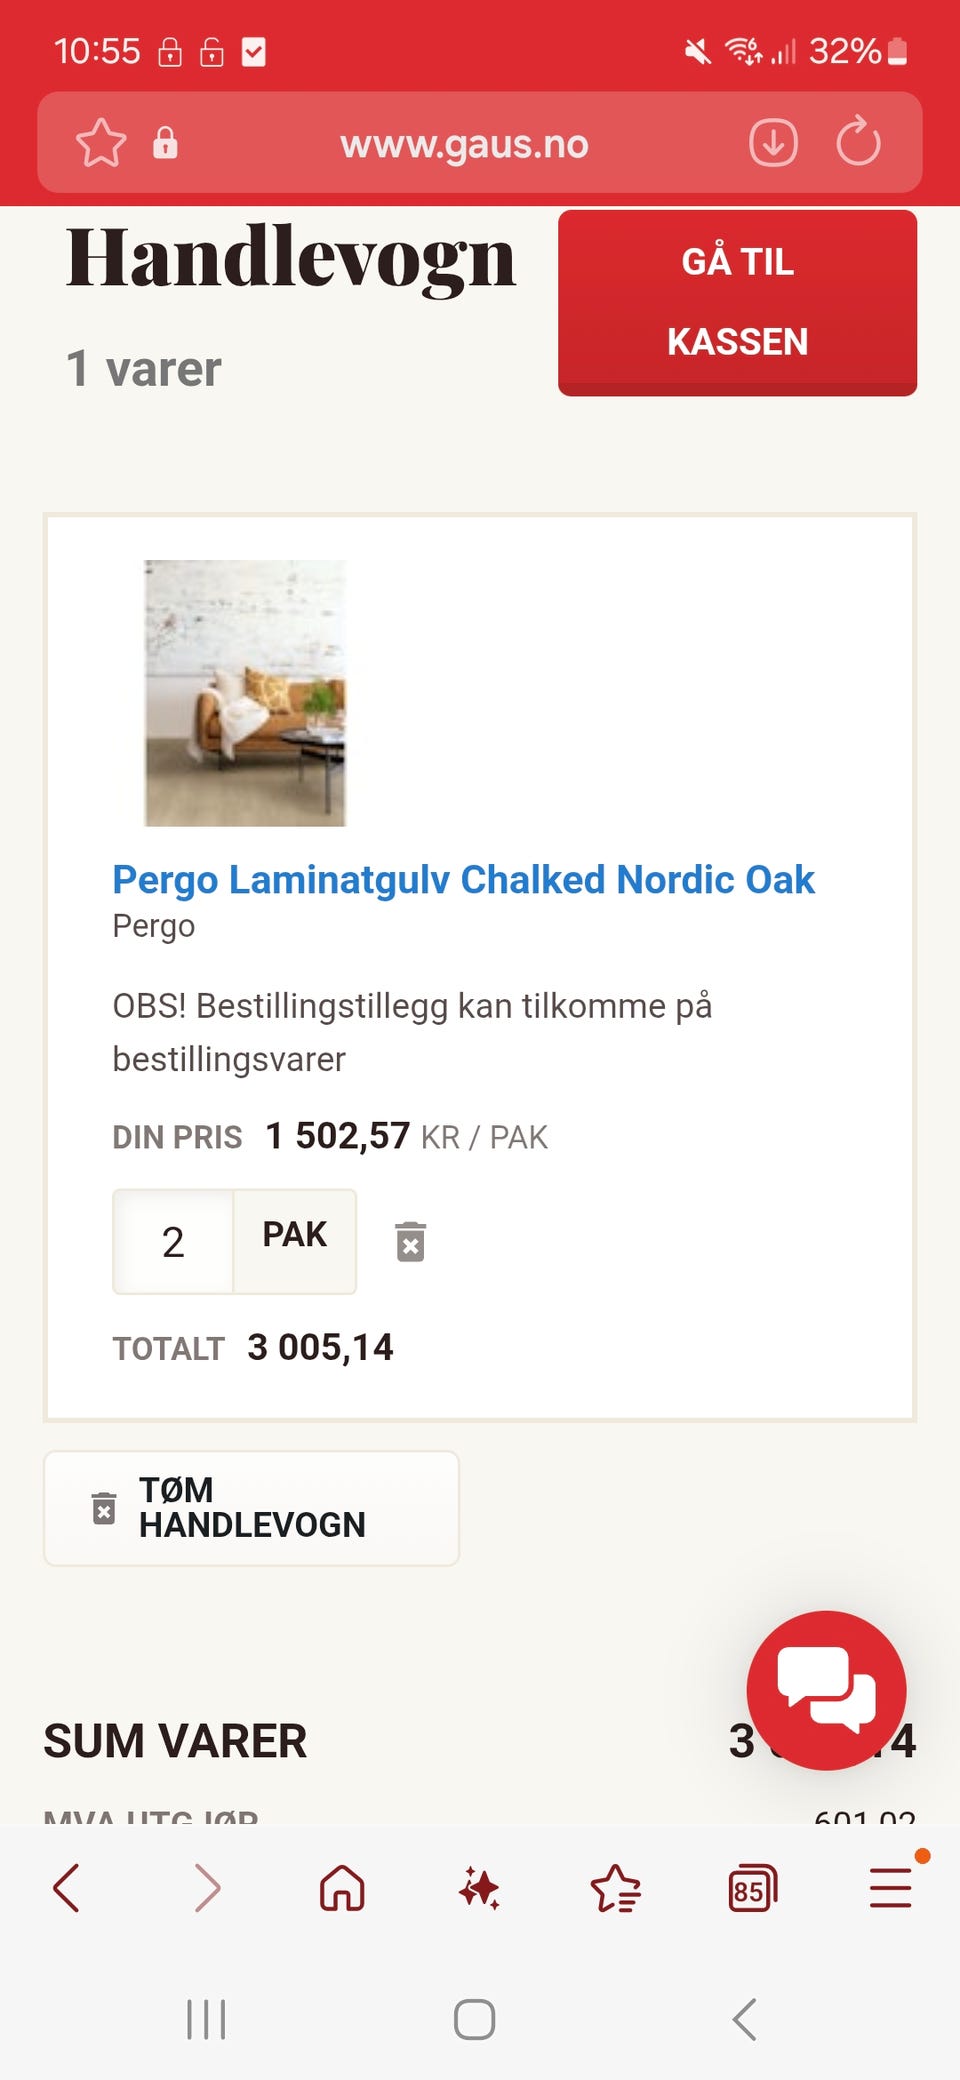Tap the quantity field showing 2

(173, 1242)
